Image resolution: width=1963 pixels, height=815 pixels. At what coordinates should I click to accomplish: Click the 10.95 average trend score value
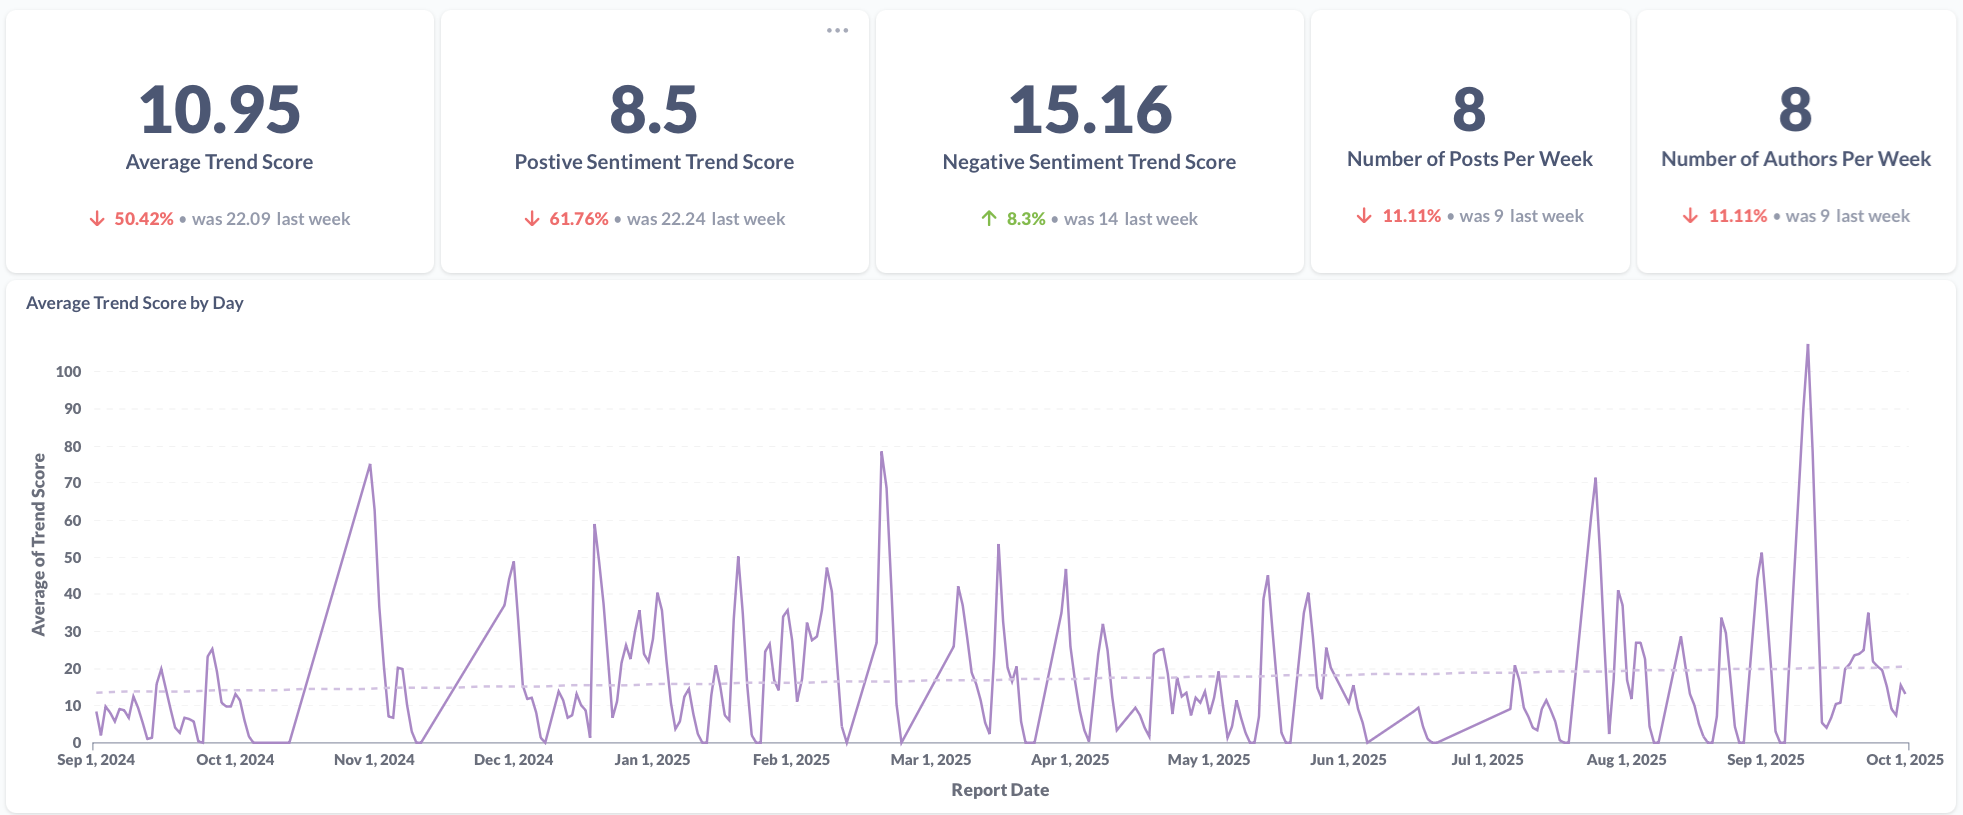click(219, 110)
